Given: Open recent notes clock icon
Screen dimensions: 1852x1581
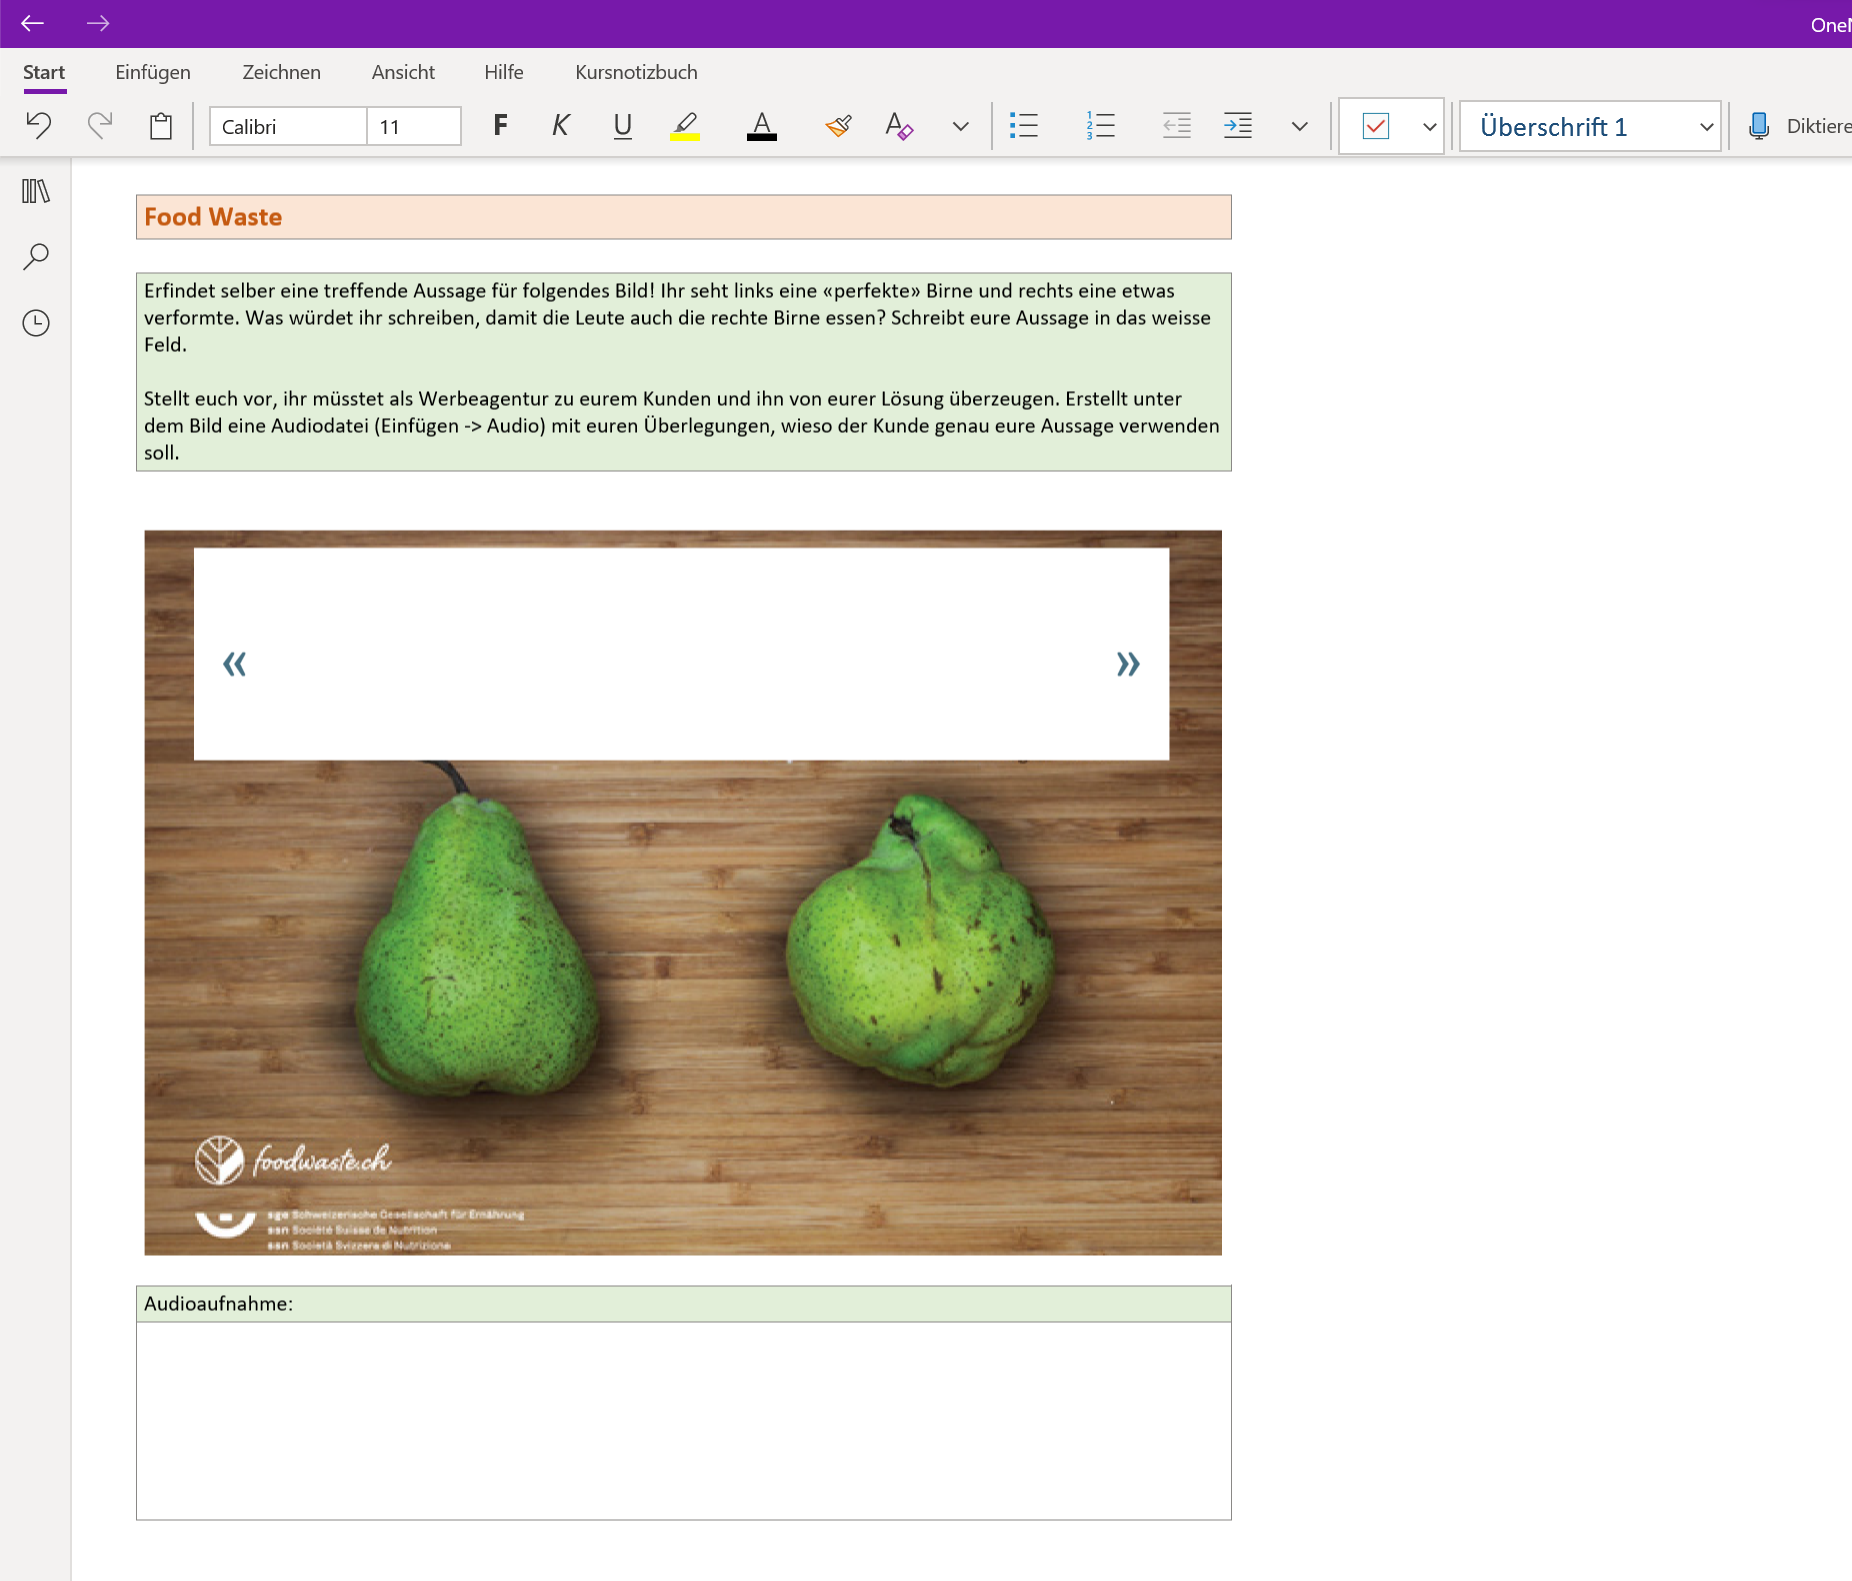Looking at the screenshot, I should click(36, 323).
